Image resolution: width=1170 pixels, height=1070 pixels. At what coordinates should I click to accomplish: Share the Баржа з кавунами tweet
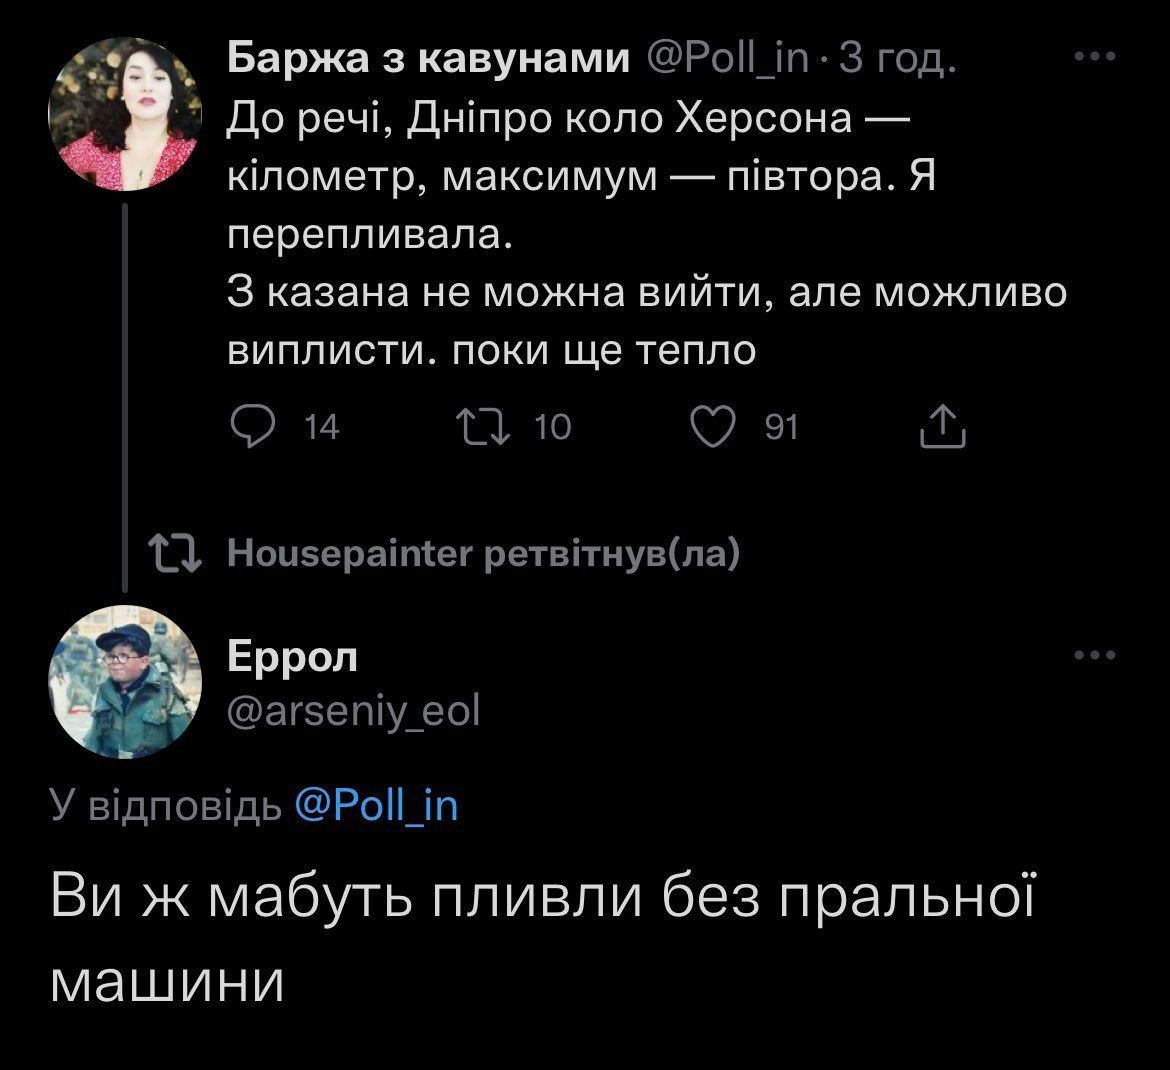click(x=942, y=426)
